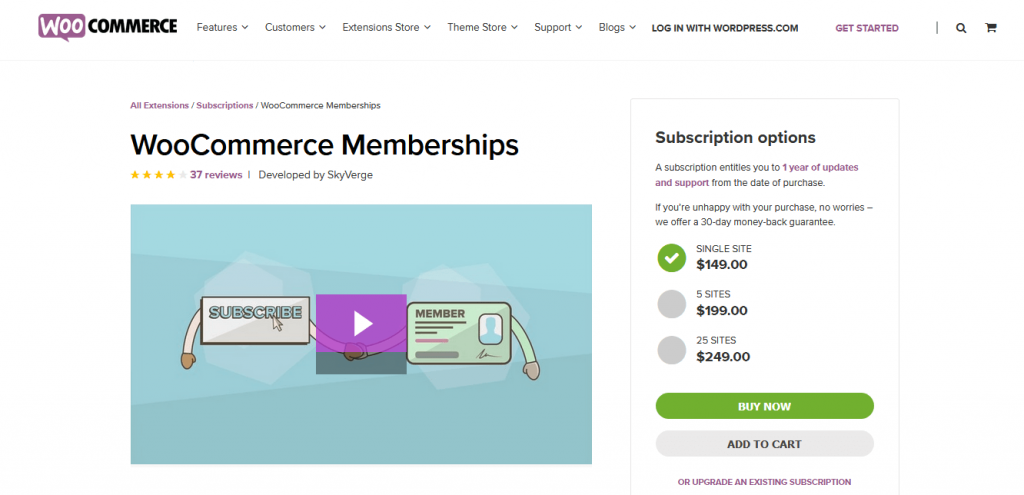Expand the Features dropdown menu
The height and width of the screenshot is (495, 1024).
(x=222, y=28)
